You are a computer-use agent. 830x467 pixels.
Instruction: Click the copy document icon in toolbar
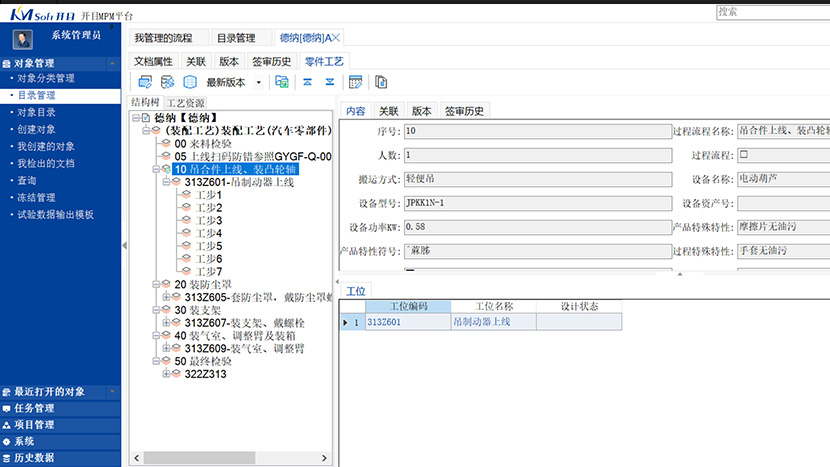coord(381,82)
